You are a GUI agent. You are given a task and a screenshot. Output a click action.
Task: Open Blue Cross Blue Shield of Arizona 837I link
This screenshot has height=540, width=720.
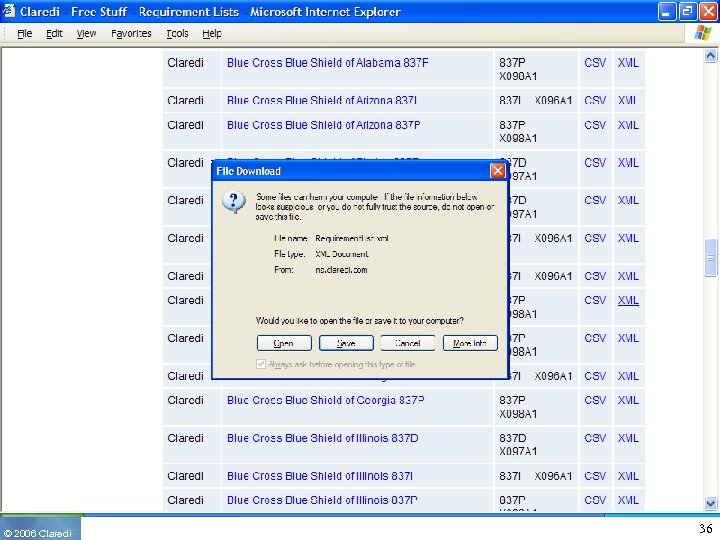click(321, 100)
